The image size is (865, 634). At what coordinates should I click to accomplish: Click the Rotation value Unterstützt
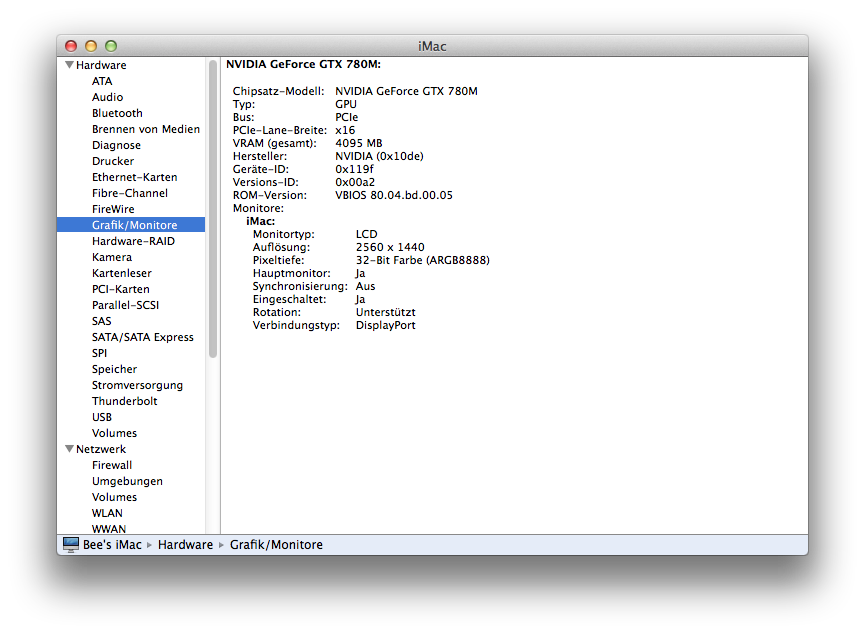[x=386, y=312]
